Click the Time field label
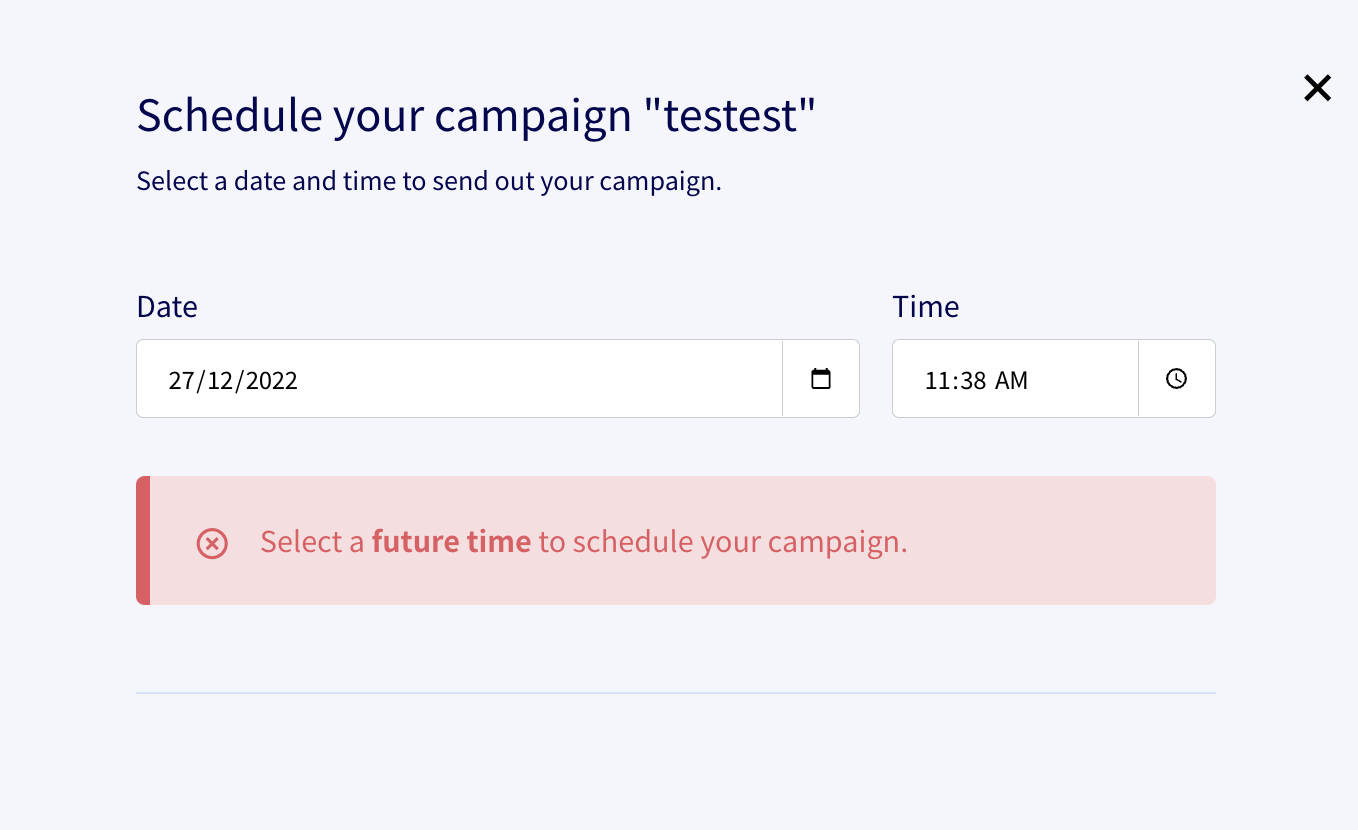 click(x=925, y=307)
